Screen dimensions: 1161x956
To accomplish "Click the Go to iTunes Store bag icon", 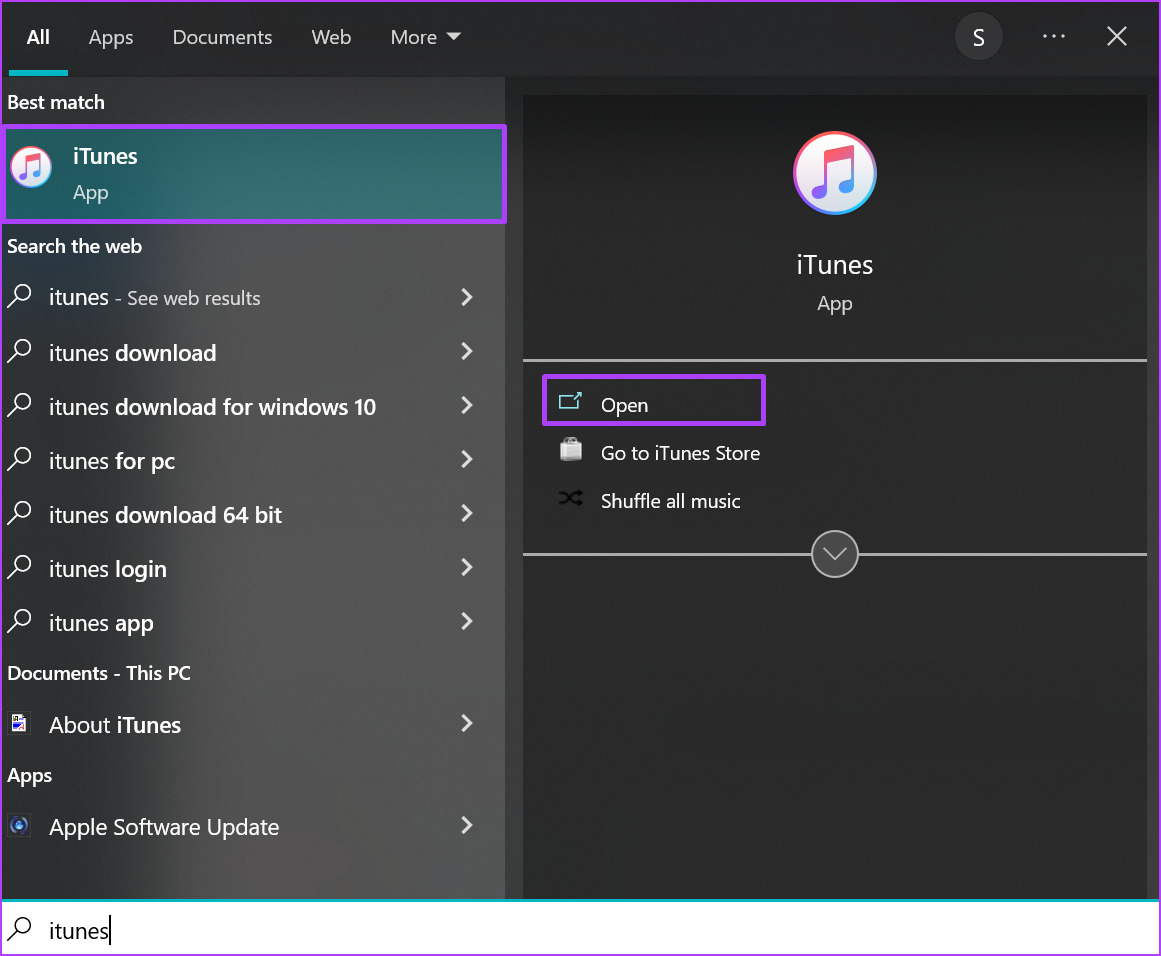I will coord(570,452).
